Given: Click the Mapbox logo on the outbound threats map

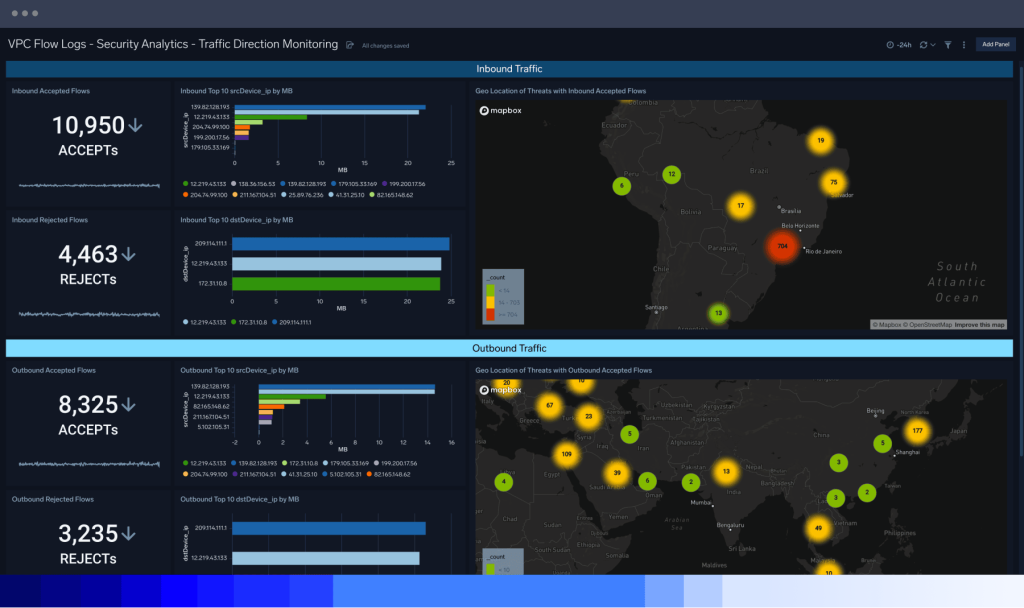Looking at the screenshot, I should (x=501, y=390).
